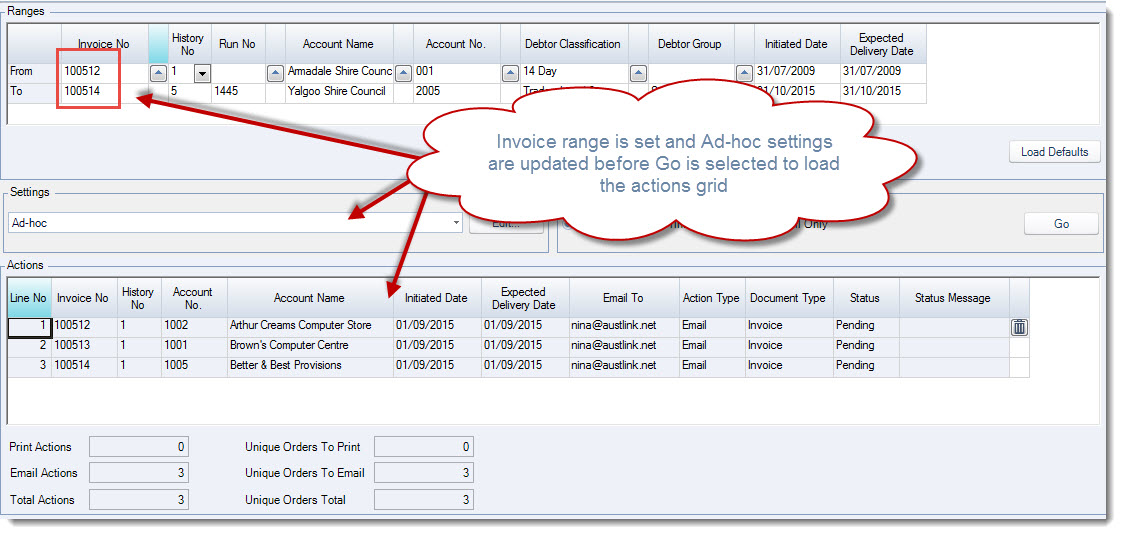Click Armadale Shire Council account name cell
Screen dimensions: 1121x534
click(340, 71)
